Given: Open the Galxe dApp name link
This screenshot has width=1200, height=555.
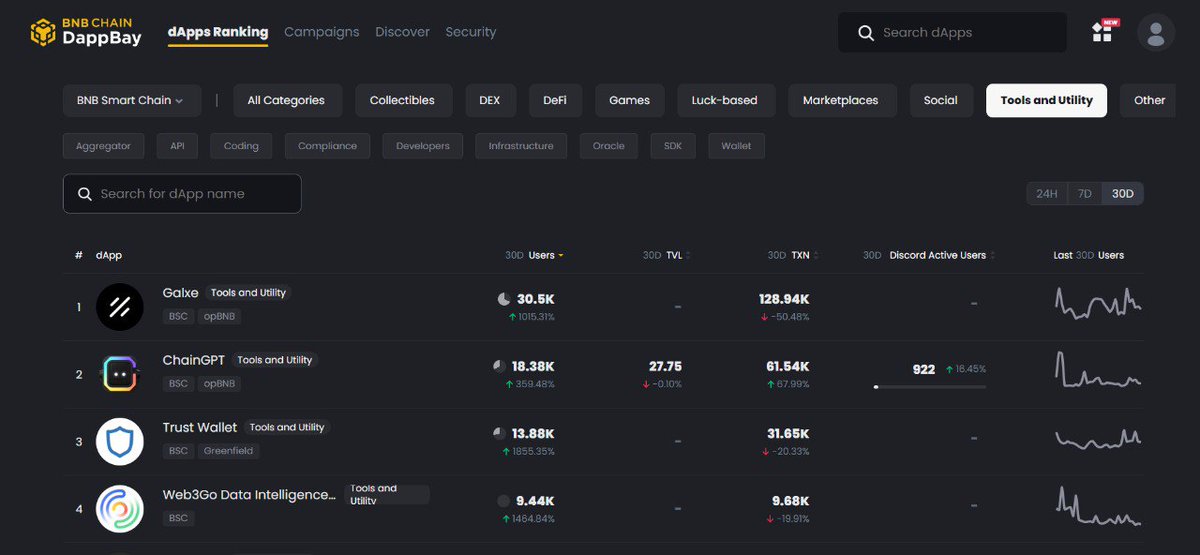Looking at the screenshot, I should [181, 293].
